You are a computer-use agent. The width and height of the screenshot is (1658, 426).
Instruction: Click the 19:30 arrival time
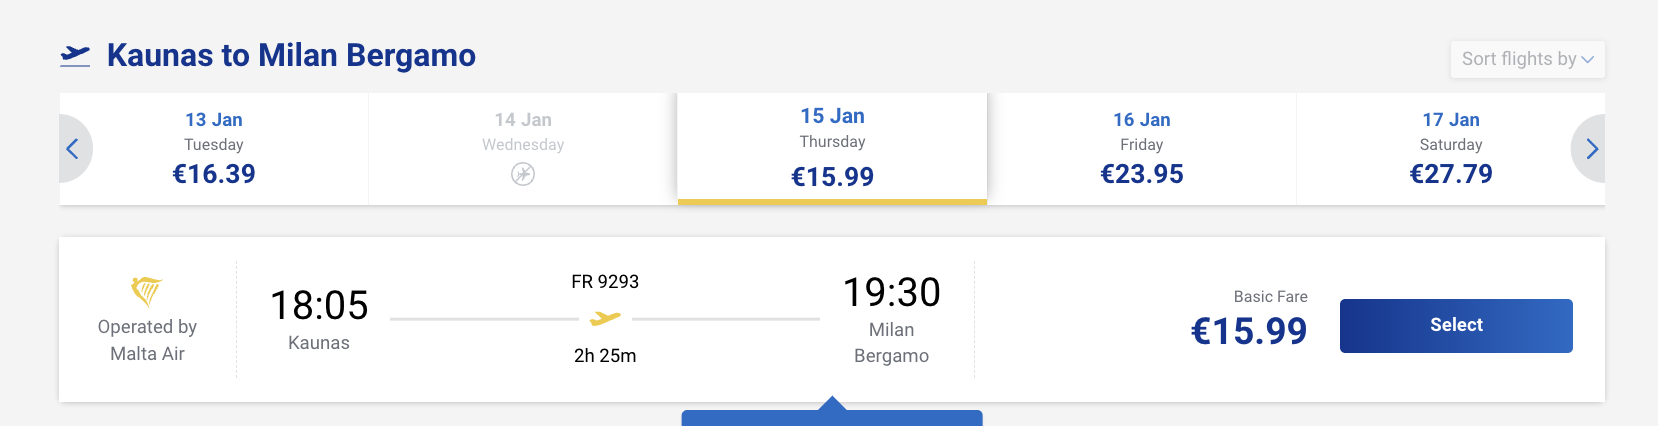coord(891,293)
